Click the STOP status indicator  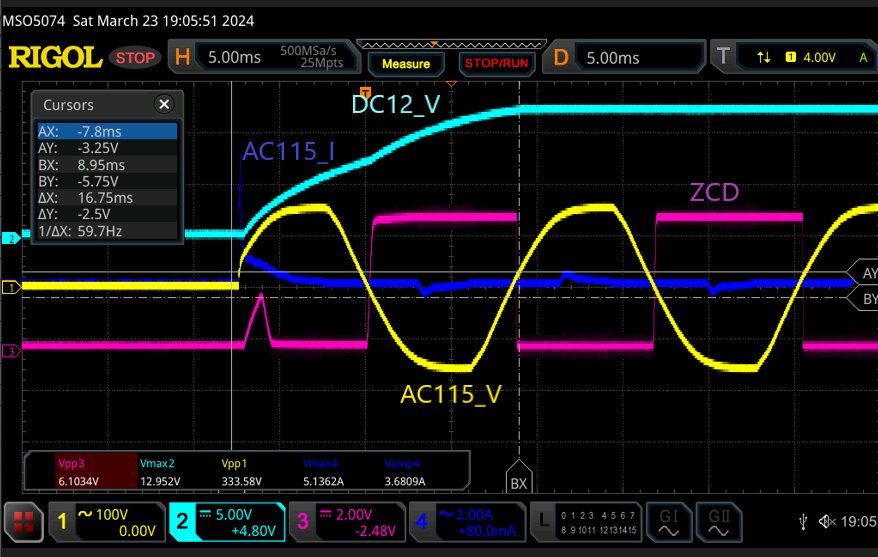click(135, 58)
